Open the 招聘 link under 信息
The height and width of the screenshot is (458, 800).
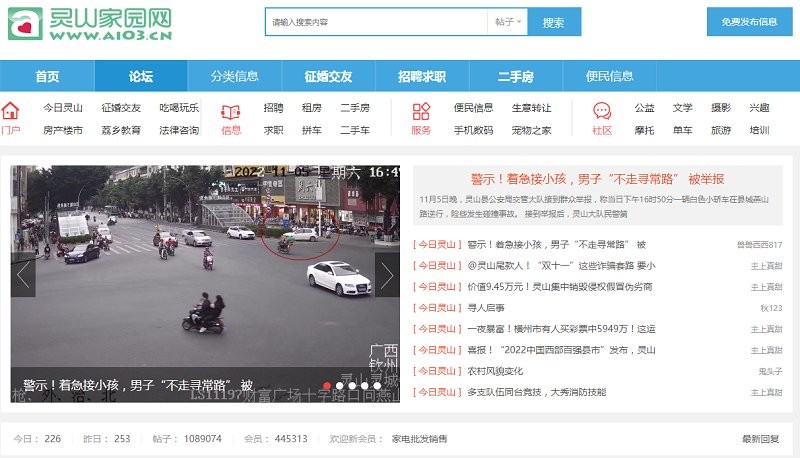pos(273,108)
